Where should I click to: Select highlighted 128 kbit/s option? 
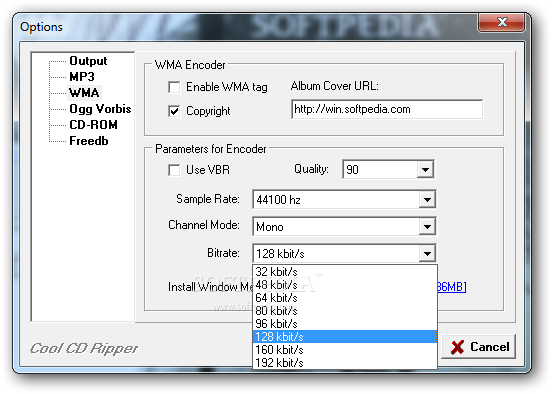pyautogui.click(x=345, y=337)
